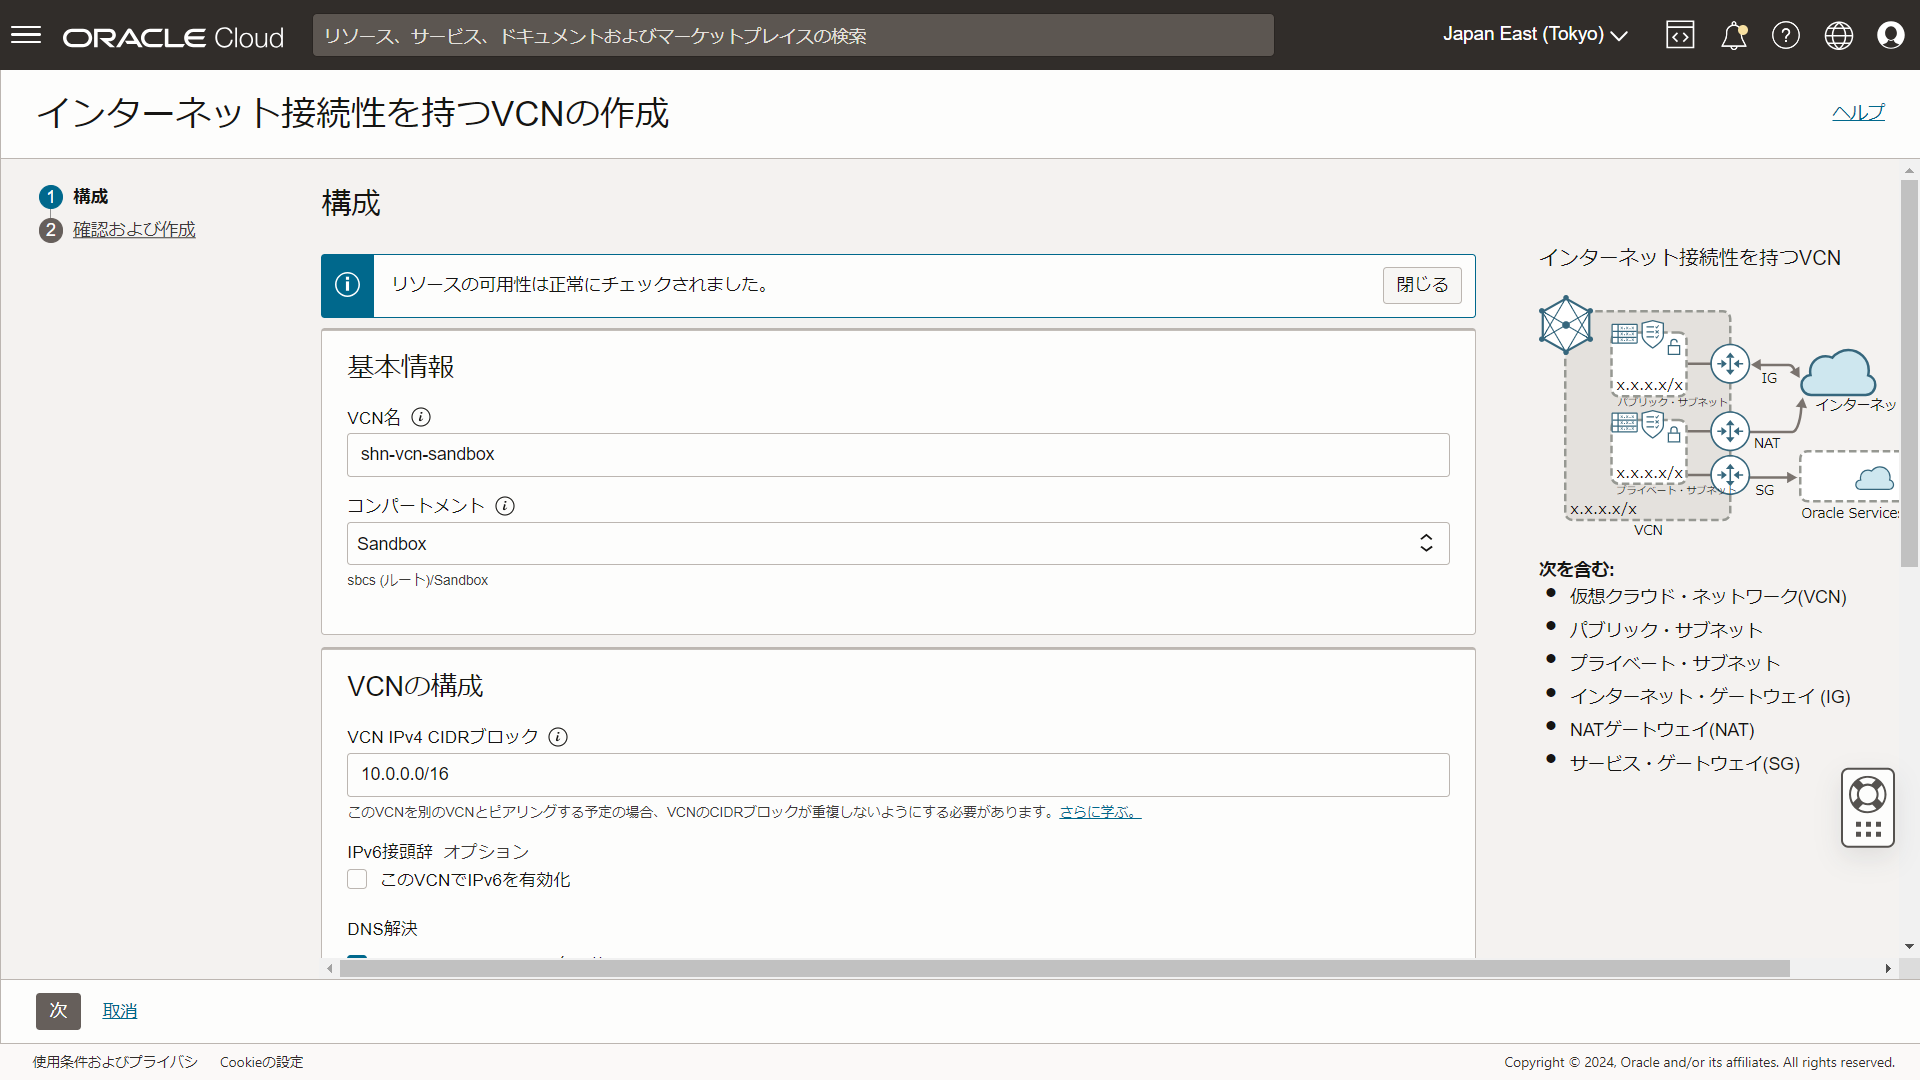Click the Service Gateway (SG) icon in diagram
This screenshot has width=1920, height=1080.
point(1730,475)
